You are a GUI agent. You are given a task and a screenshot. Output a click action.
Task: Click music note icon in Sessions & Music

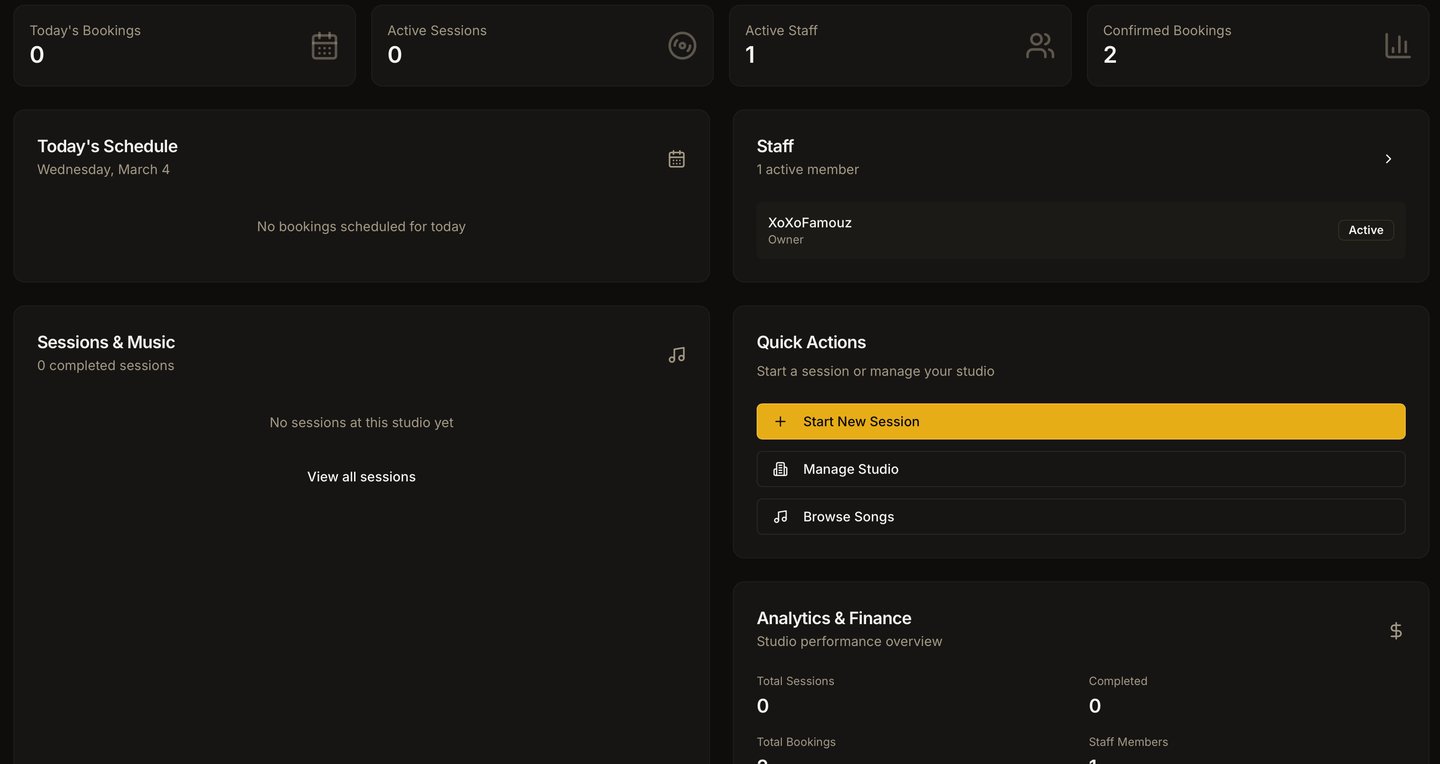[x=677, y=355]
